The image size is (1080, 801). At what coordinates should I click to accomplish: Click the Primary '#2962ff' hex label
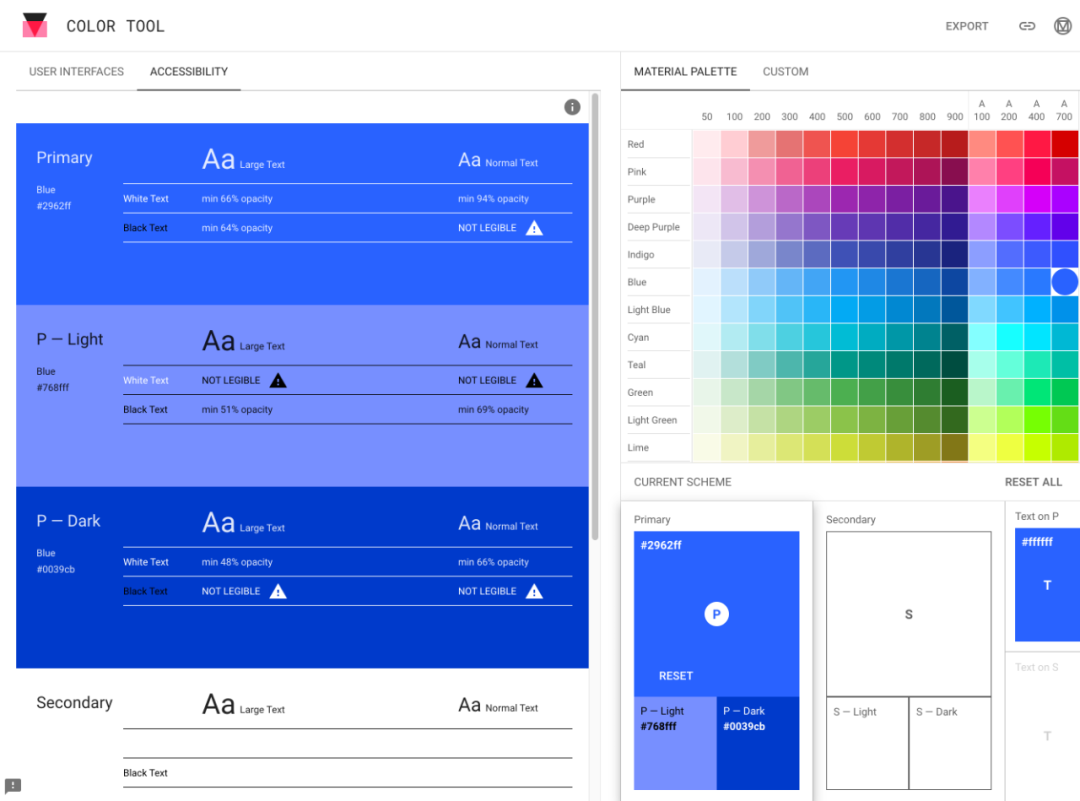click(x=54, y=205)
